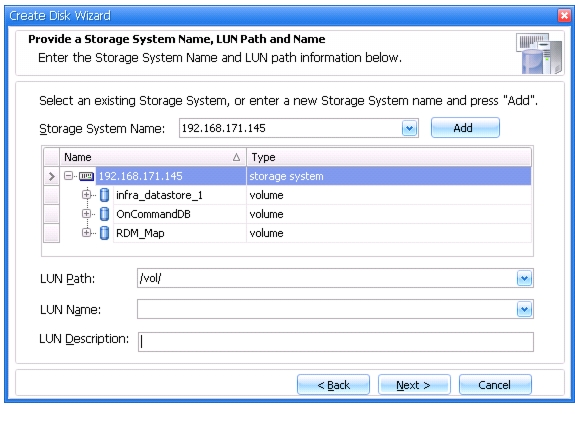Click the RDM_Map volume cylinder icon
The width and height of the screenshot is (575, 432).
coord(105,233)
